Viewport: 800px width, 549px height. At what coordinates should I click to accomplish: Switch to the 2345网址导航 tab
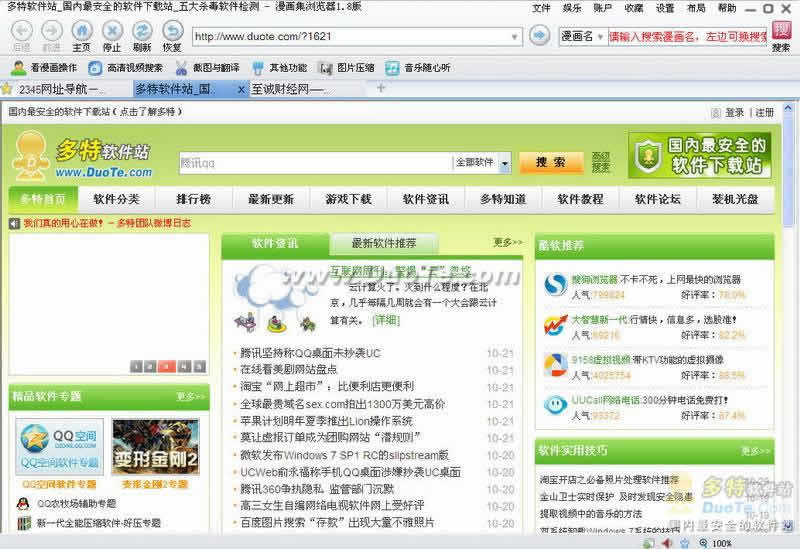click(67, 89)
